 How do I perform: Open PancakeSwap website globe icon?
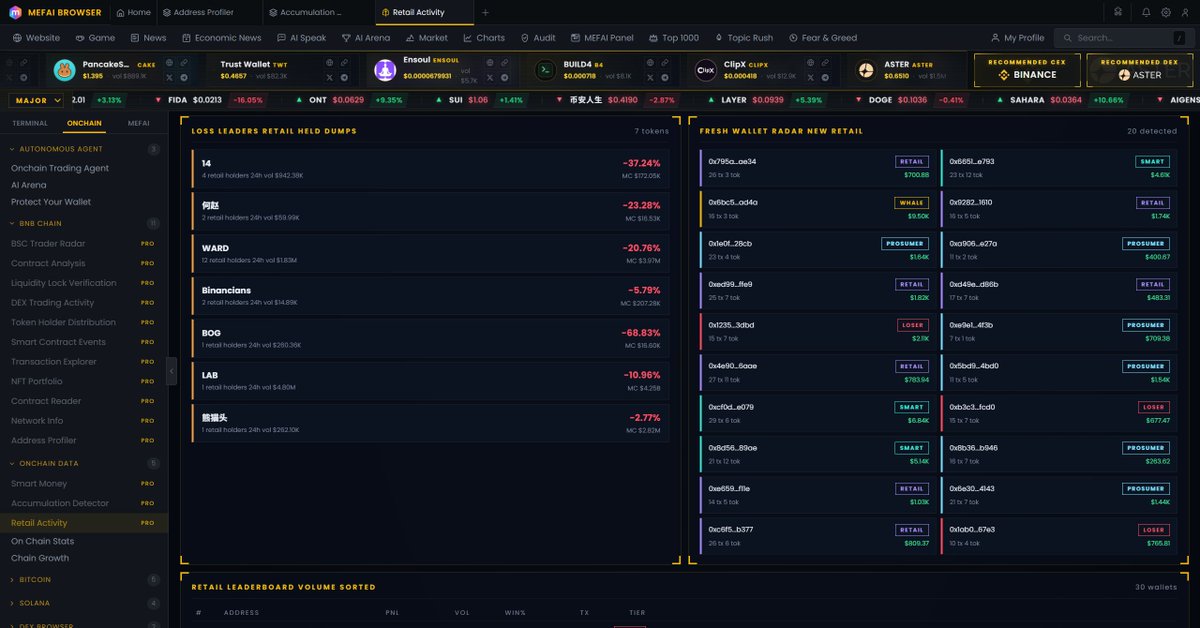click(x=169, y=62)
